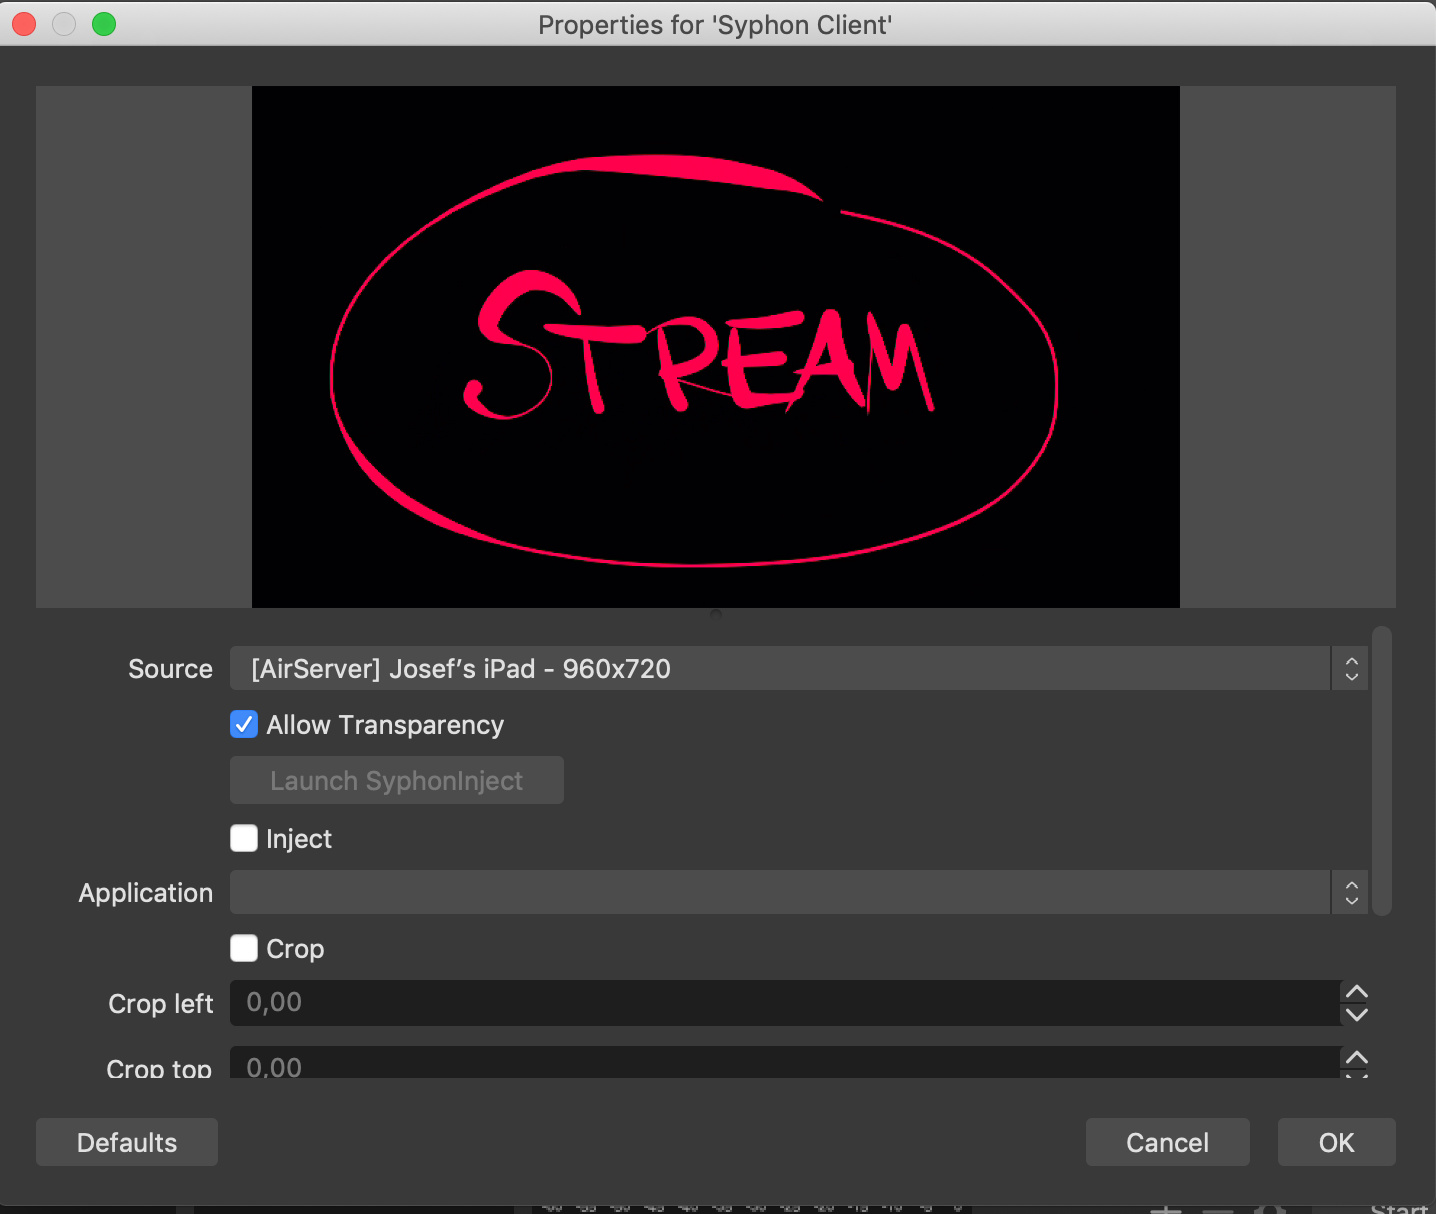Decrease Crop left with the down arrow
1436x1214 pixels.
[1356, 1015]
